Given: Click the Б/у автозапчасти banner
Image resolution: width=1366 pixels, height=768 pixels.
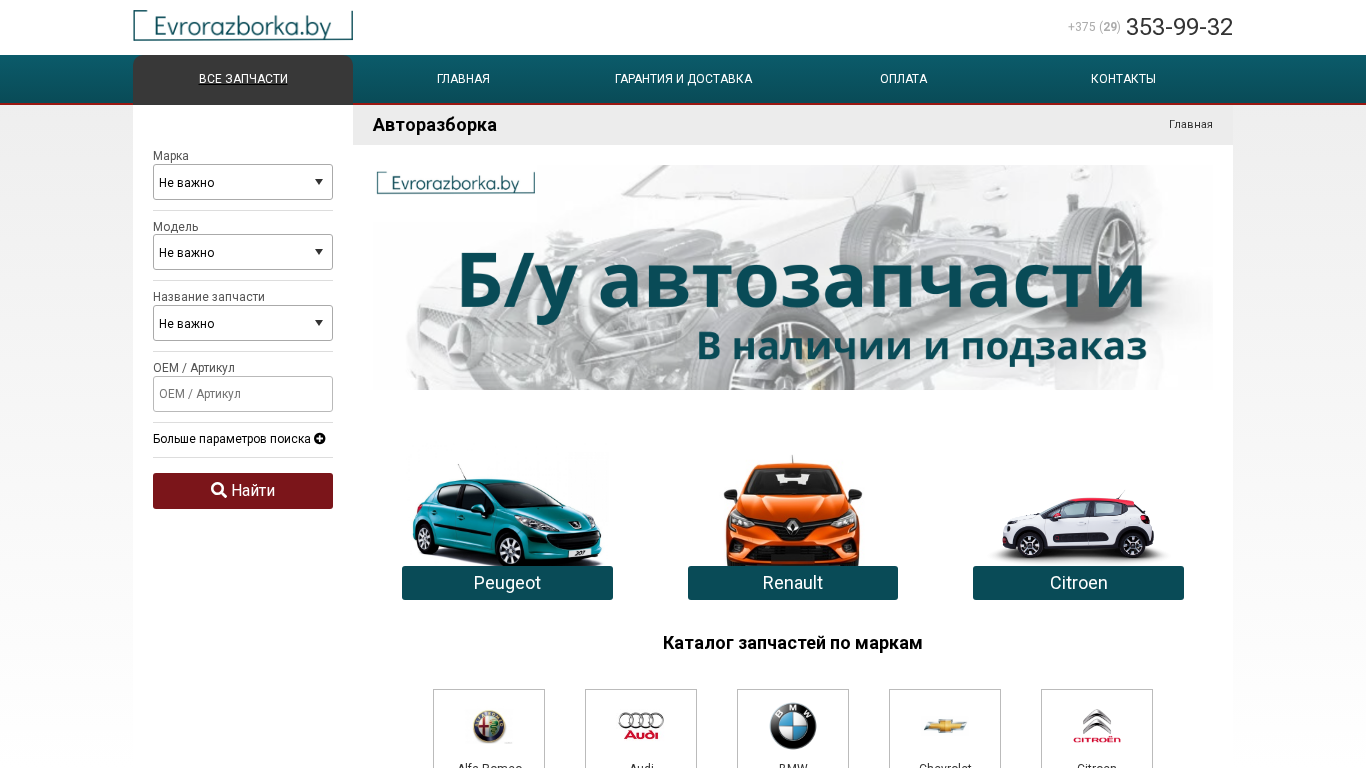Looking at the screenshot, I should point(793,277).
